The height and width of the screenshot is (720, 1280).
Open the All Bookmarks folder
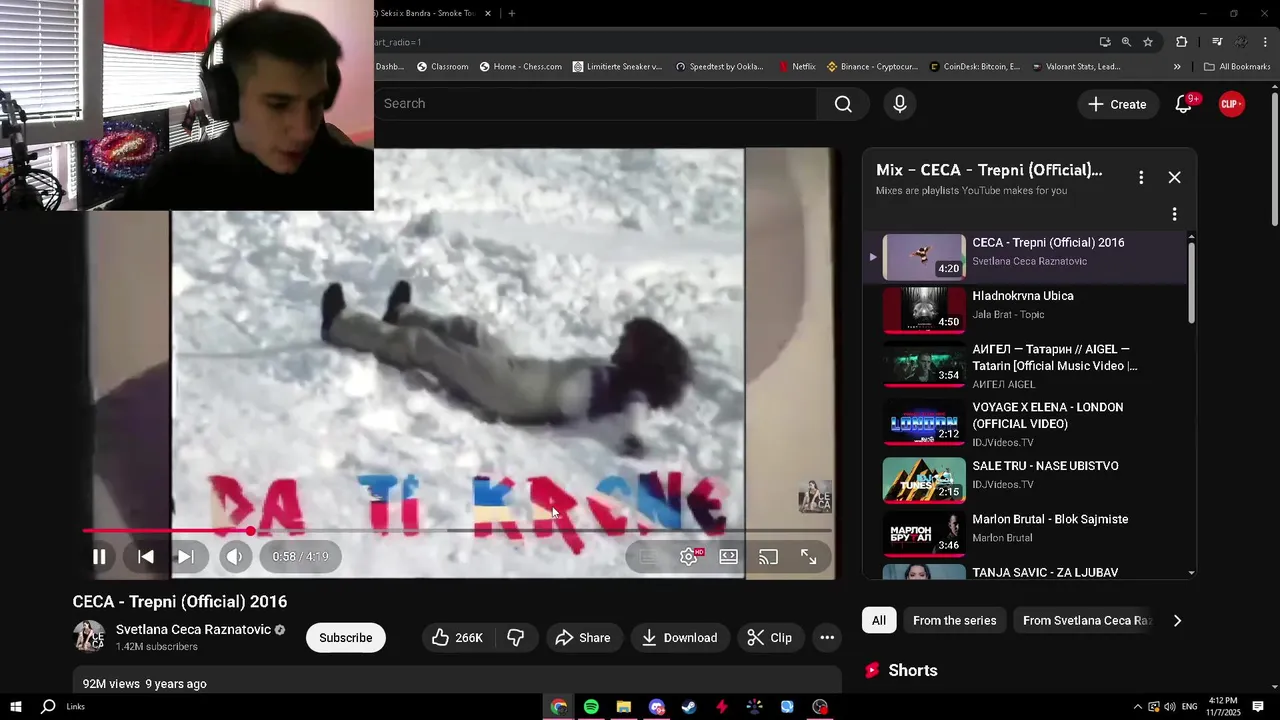tap(1237, 67)
